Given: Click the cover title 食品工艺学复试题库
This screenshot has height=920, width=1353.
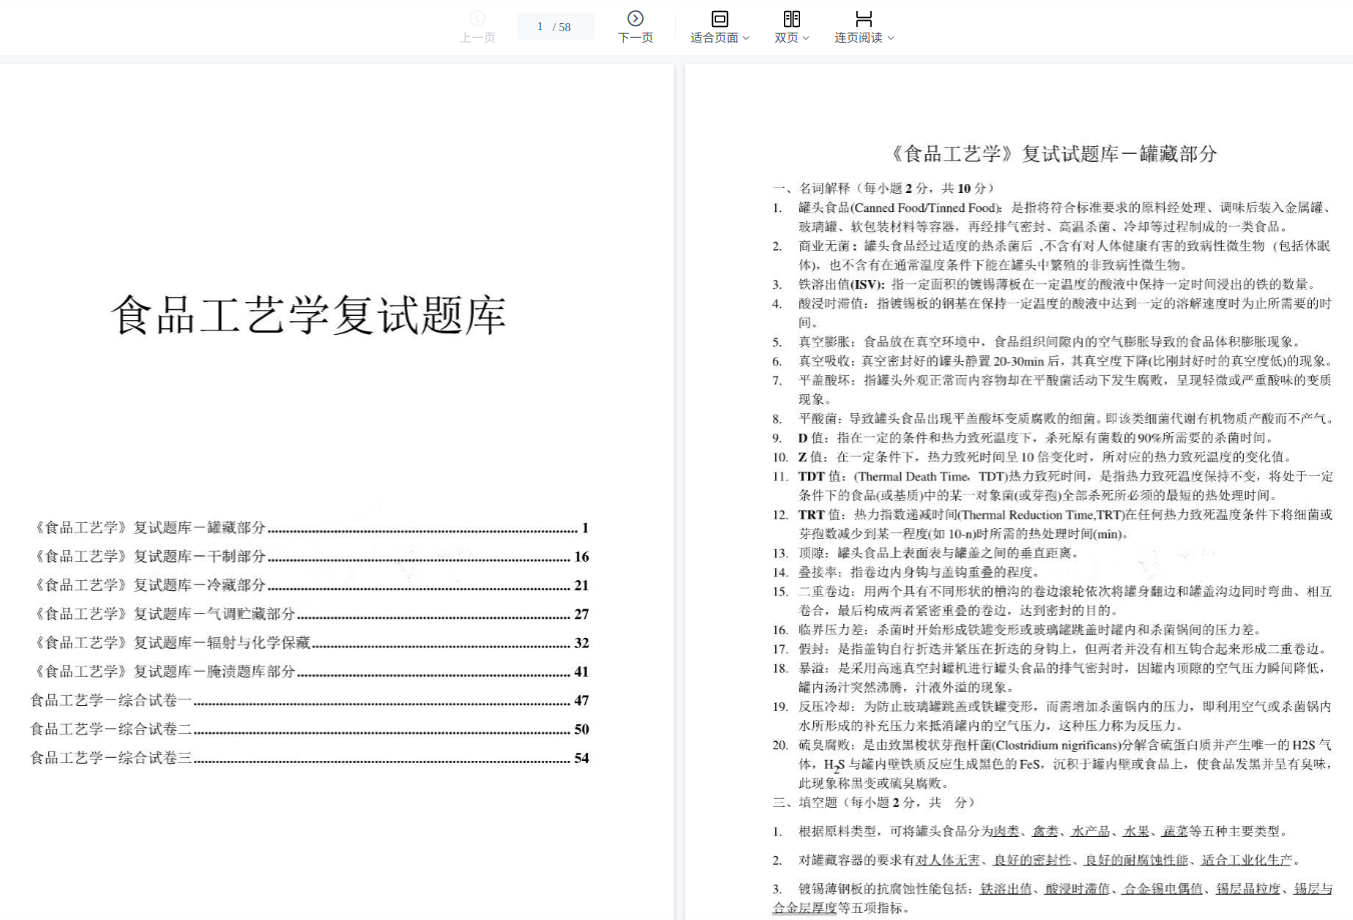Looking at the screenshot, I should point(308,316).
